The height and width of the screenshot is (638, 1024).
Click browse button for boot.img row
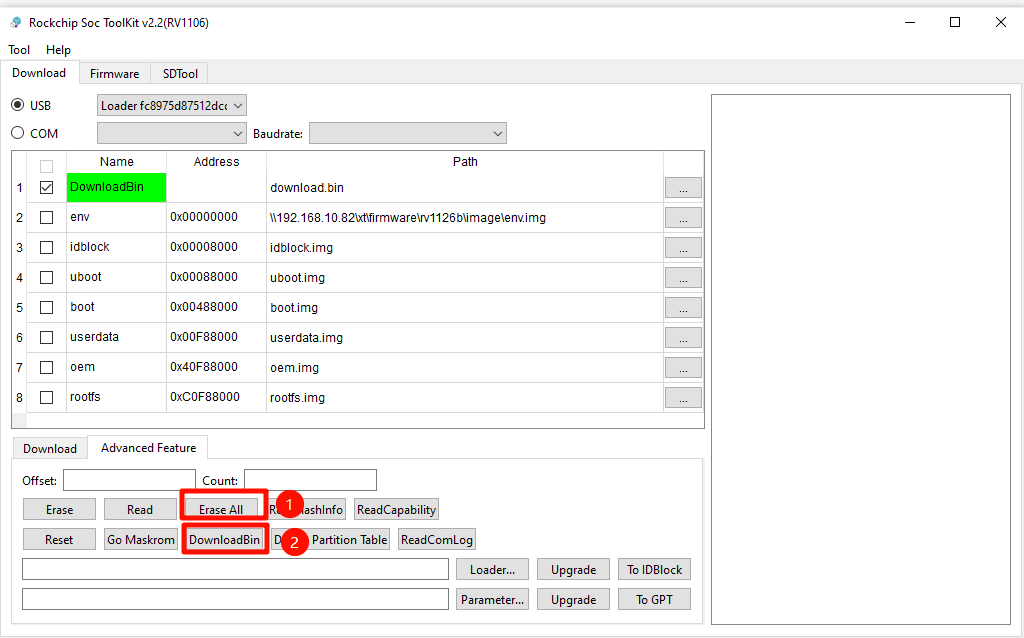click(x=682, y=308)
